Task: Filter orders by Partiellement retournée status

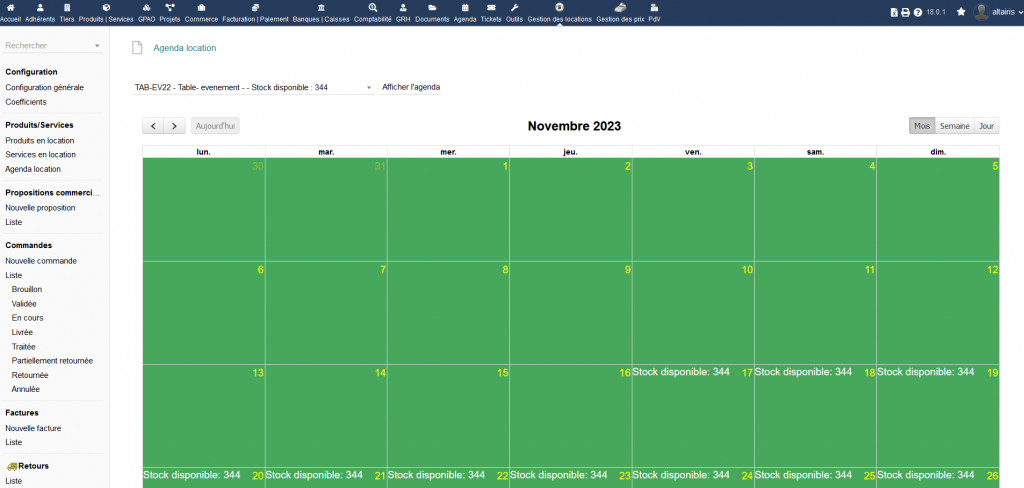Action: click(x=52, y=361)
